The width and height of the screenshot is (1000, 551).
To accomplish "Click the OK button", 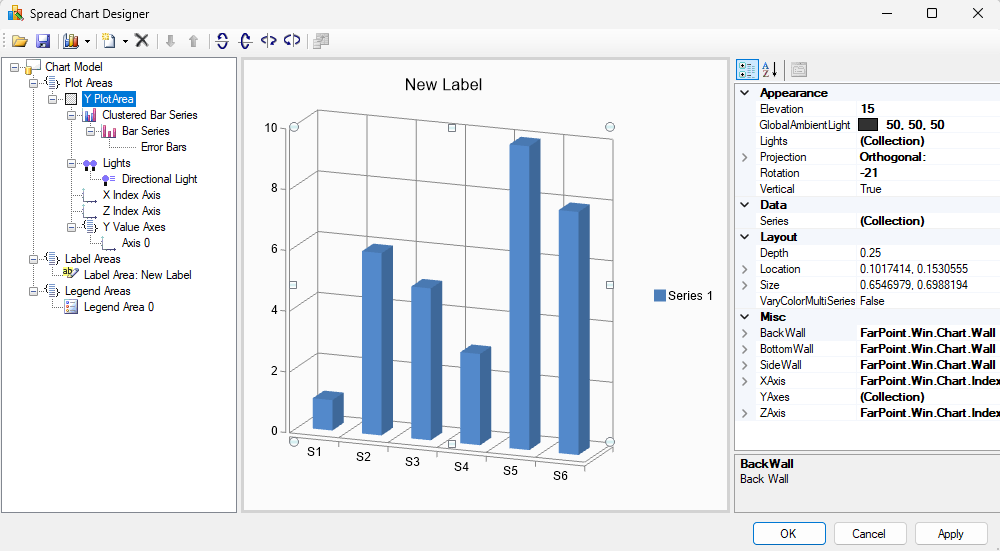I will 789,534.
